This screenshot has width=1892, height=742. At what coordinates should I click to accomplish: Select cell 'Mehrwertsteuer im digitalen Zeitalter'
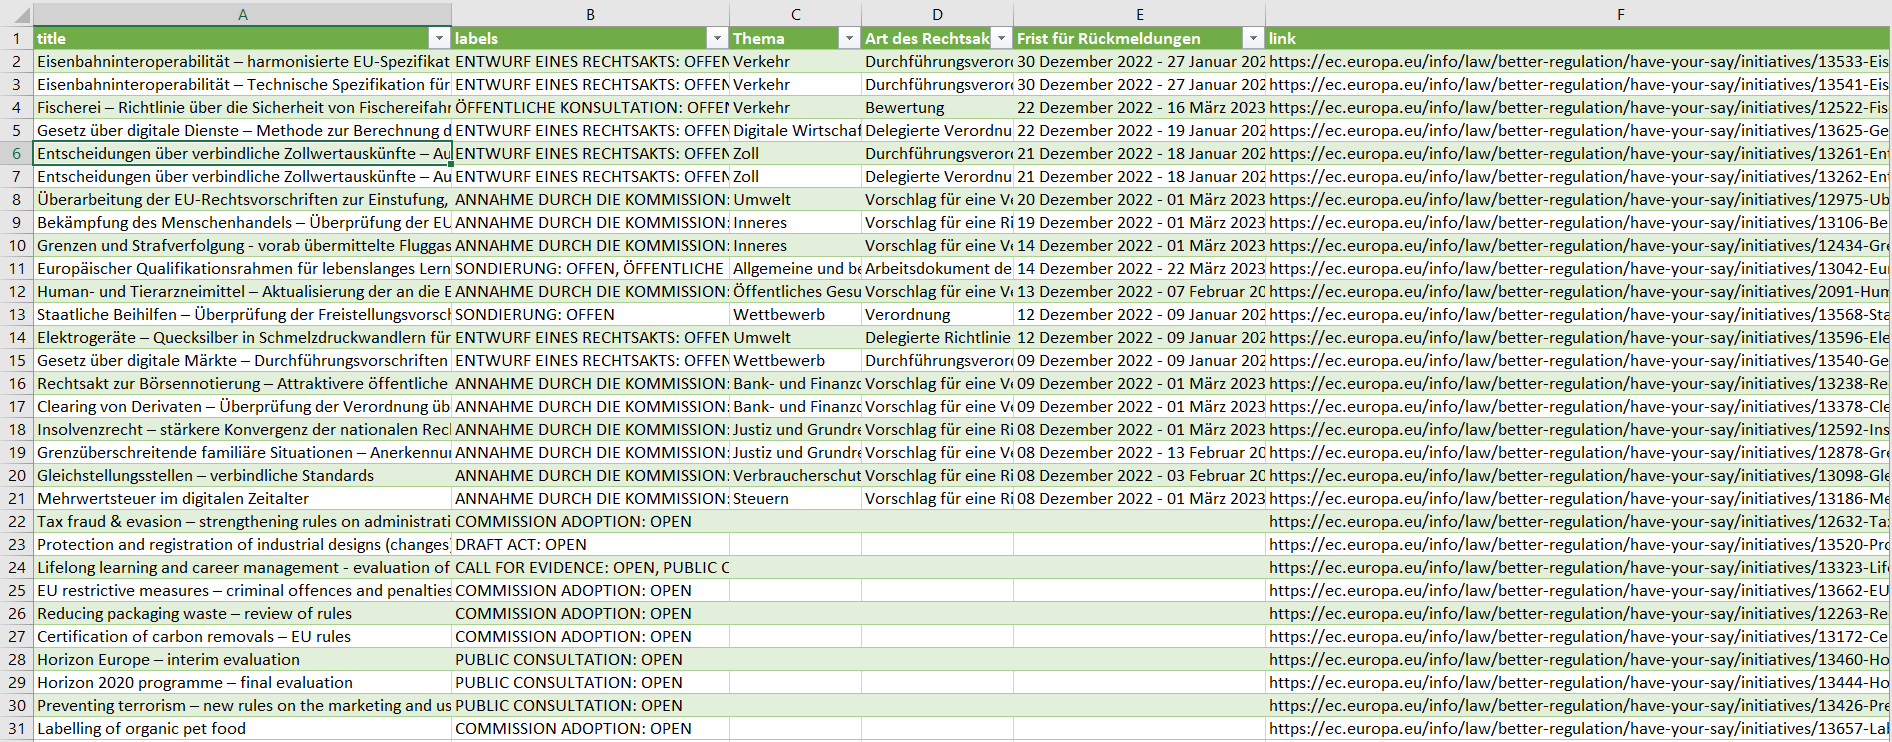pos(242,498)
